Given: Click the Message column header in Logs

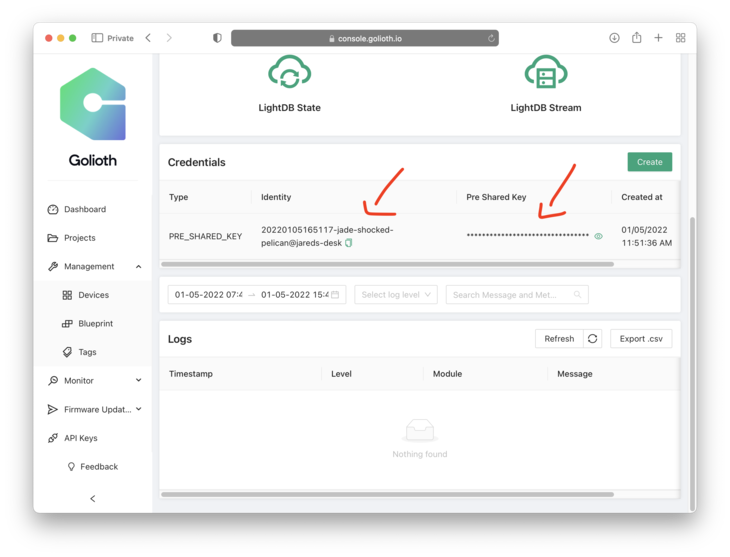Looking at the screenshot, I should coord(575,374).
